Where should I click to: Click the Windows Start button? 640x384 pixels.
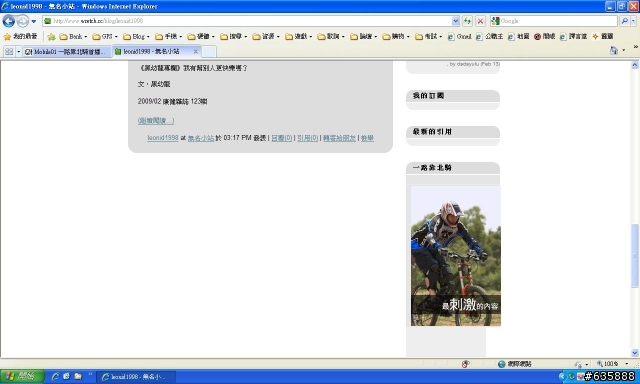coord(22,376)
